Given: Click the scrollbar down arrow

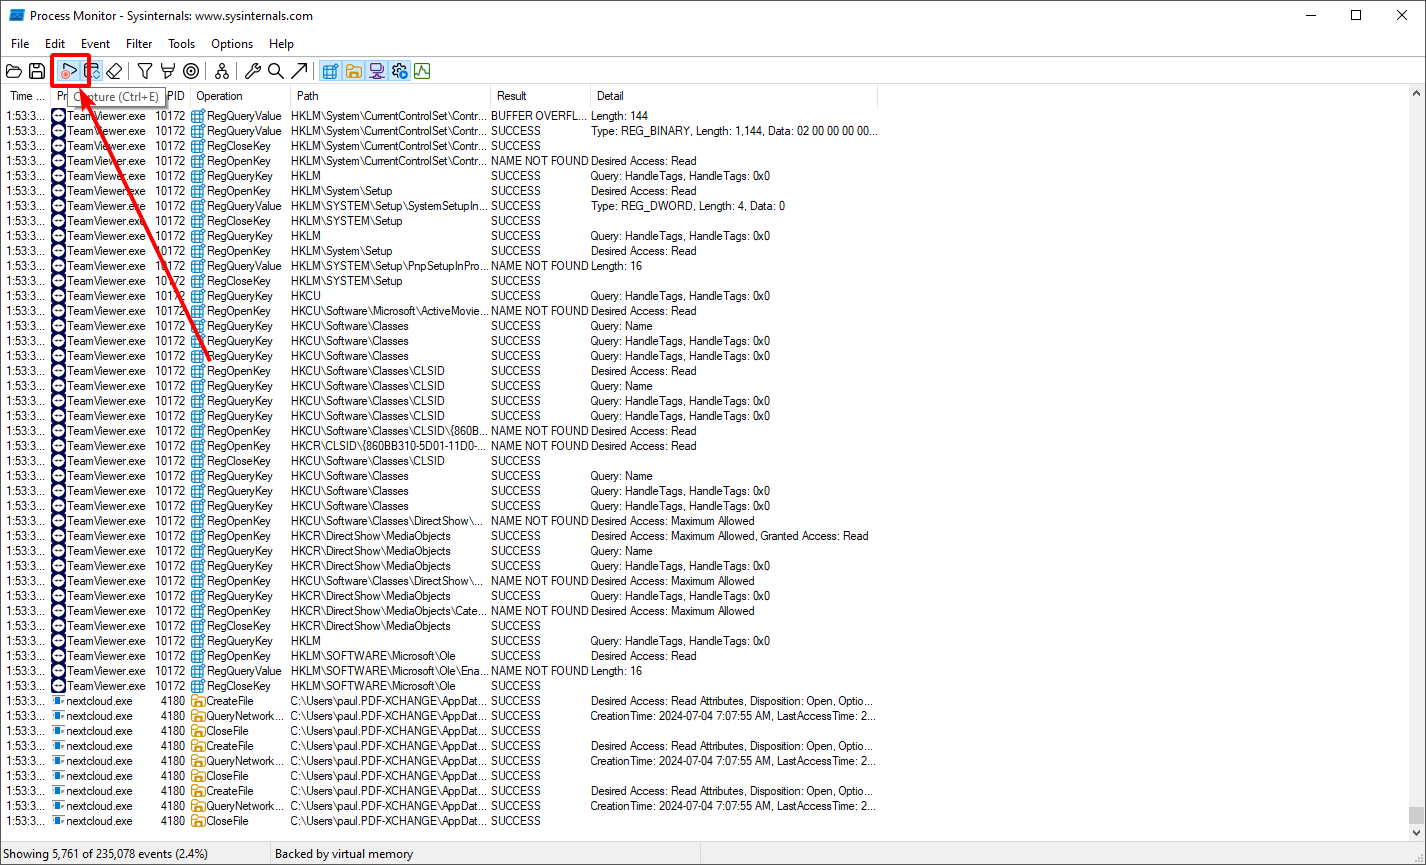Looking at the screenshot, I should click(1418, 832).
